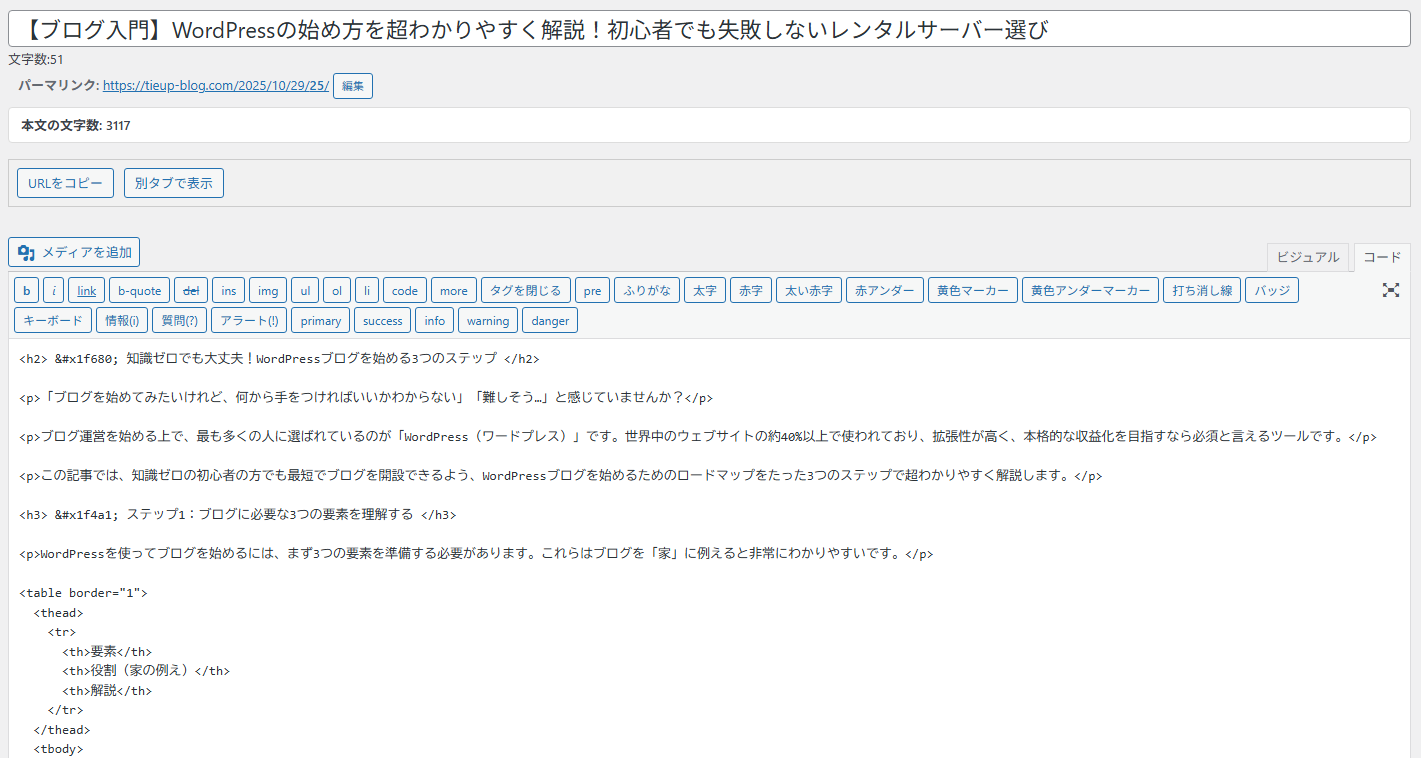Switch to the ビジュアル editor tab
Screen dimensions: 1421x758
point(1307,257)
